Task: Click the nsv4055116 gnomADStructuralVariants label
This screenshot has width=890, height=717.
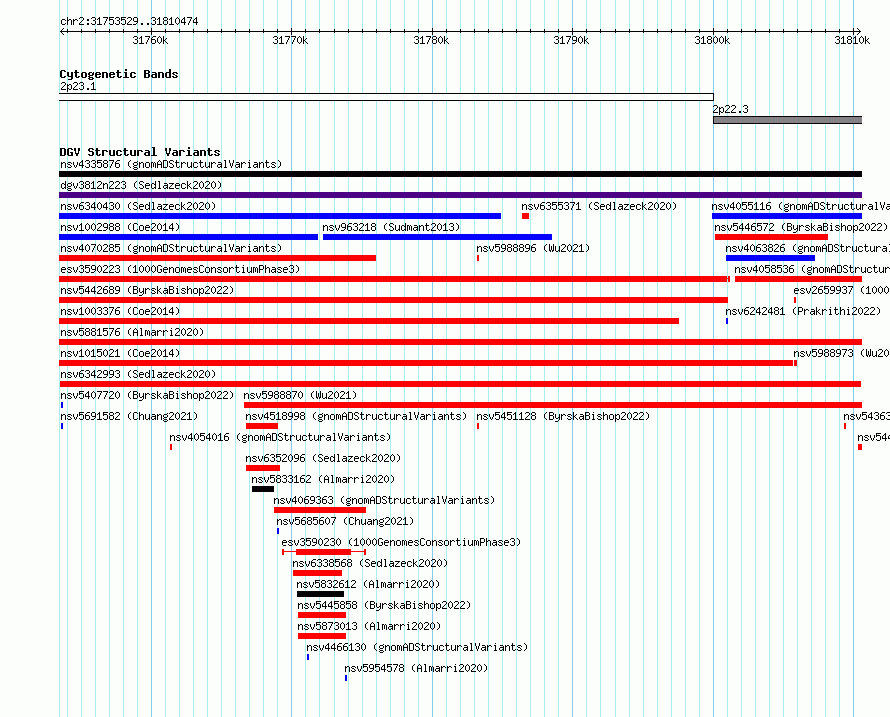Action: click(800, 207)
